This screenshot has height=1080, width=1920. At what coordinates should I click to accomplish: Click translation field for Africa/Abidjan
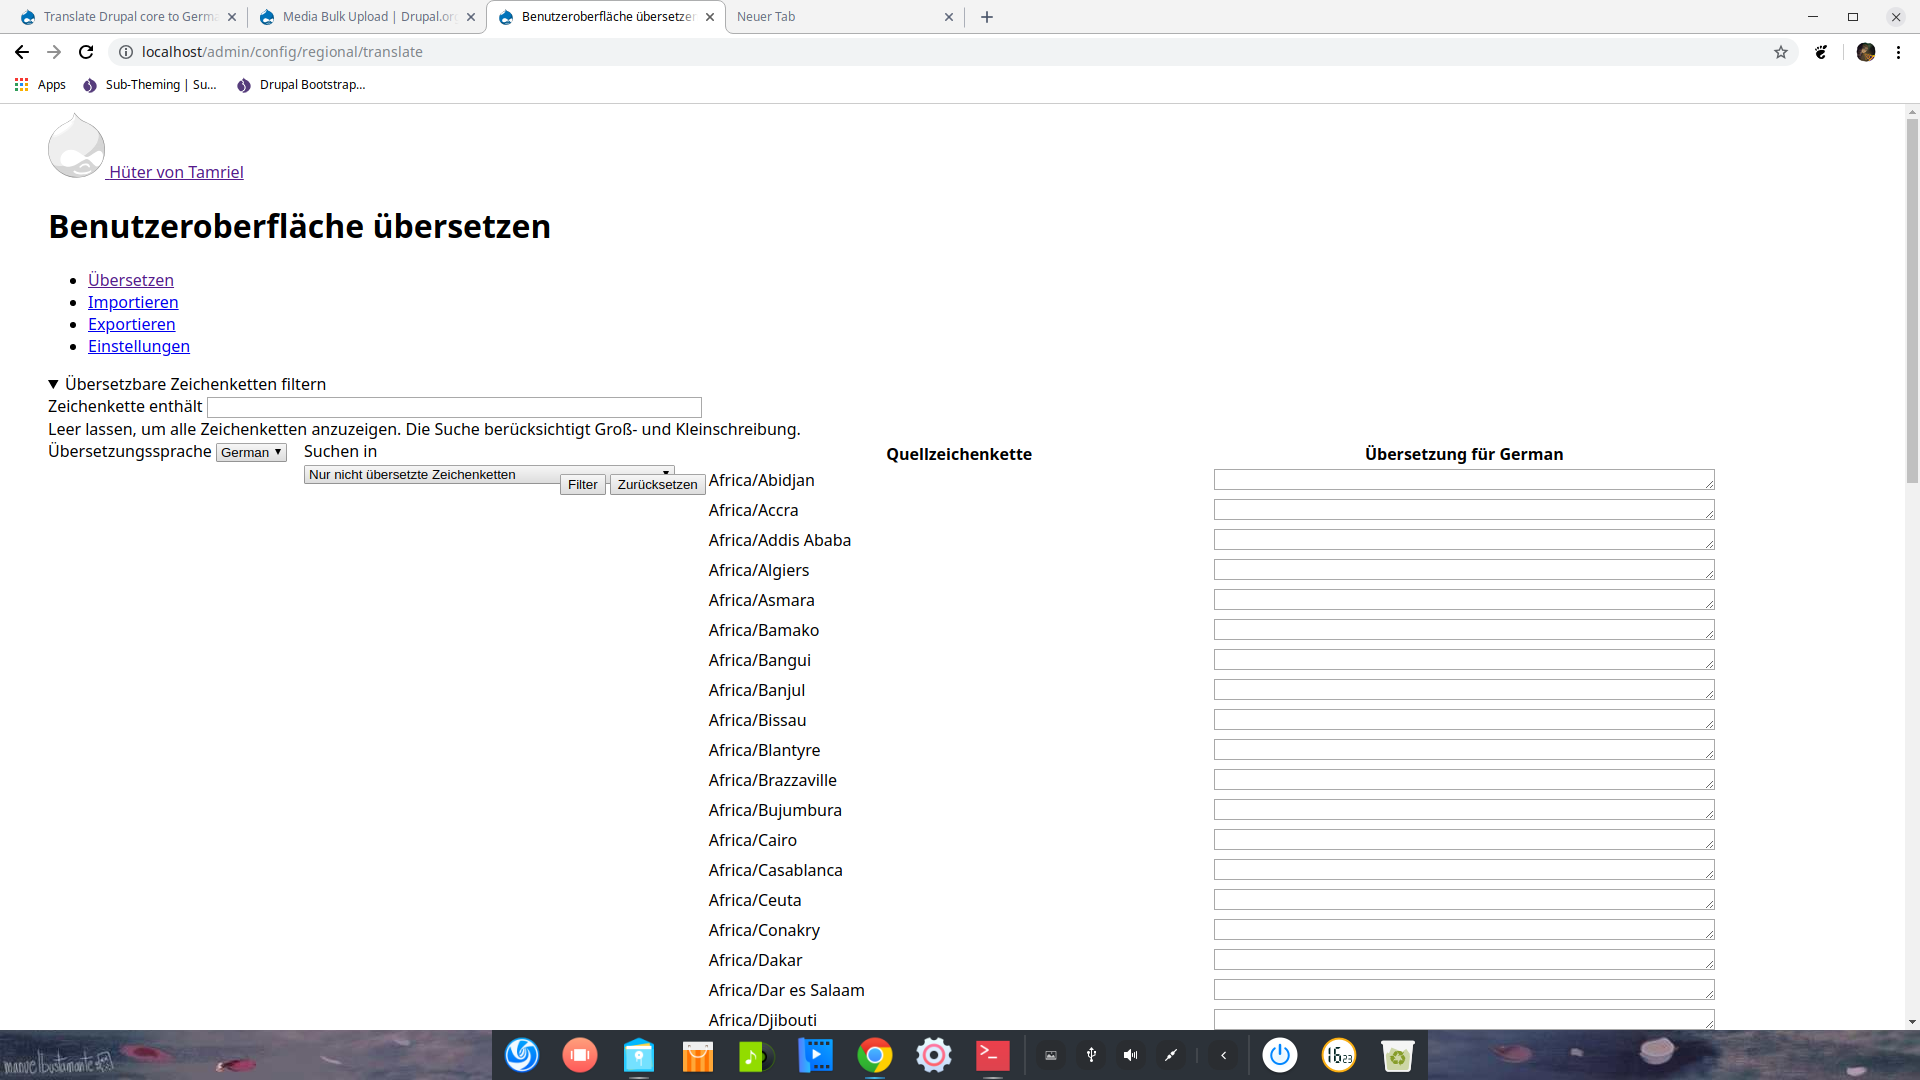click(x=1463, y=480)
